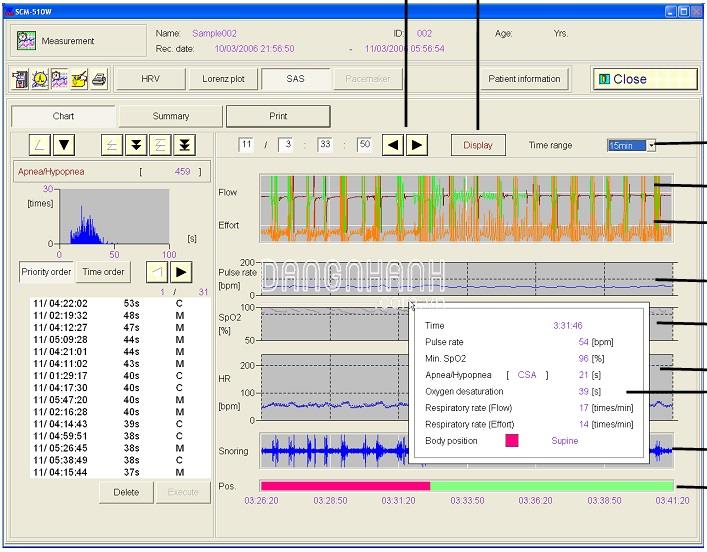Click the single down-triangle threshold icon
This screenshot has width=707, height=552.
(64, 145)
